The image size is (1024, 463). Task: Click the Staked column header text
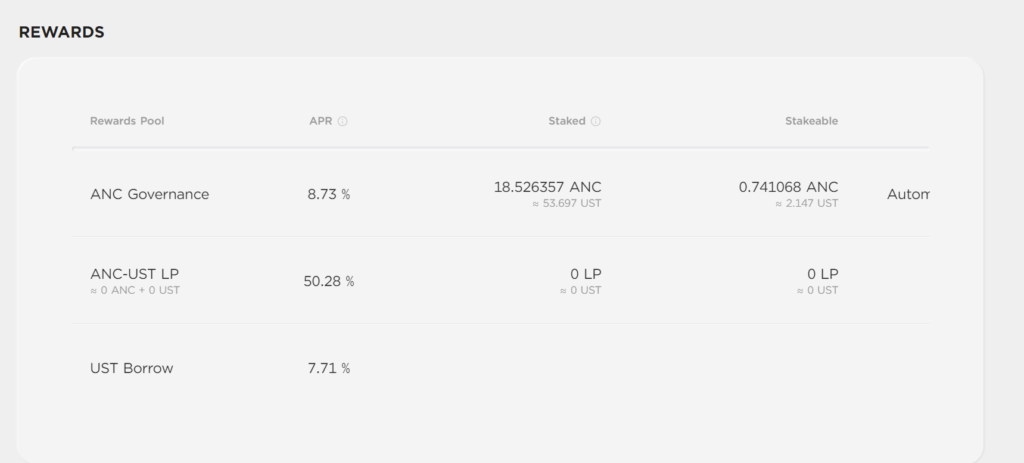567,121
